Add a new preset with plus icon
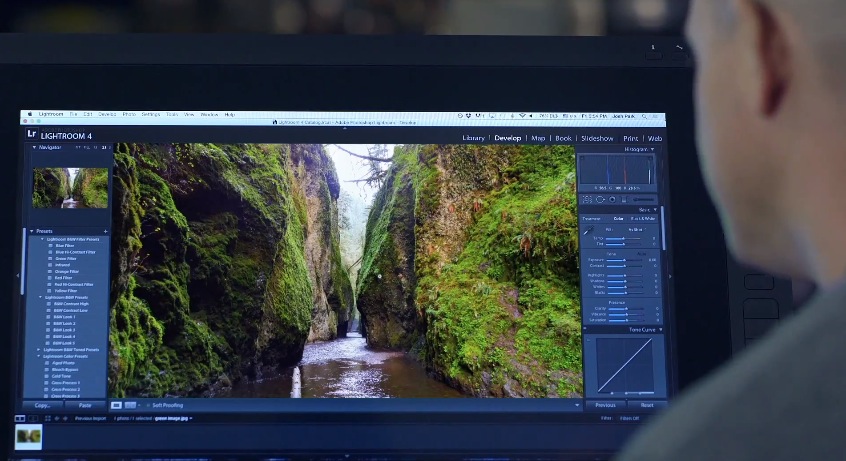This screenshot has height=461, width=846. 105,231
